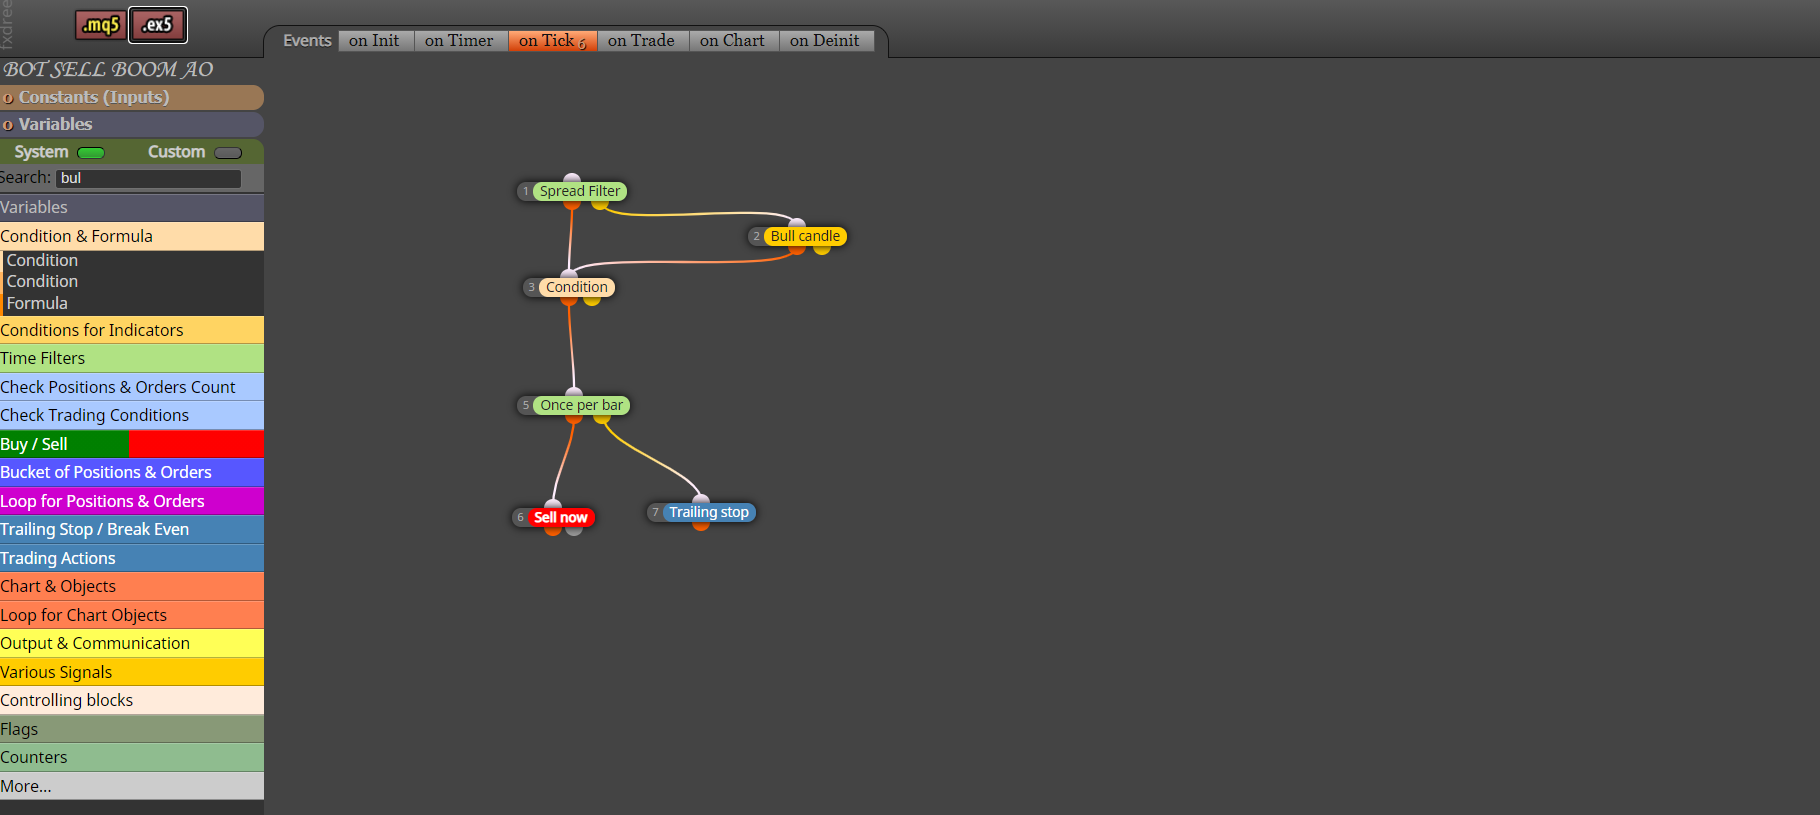Switch to on Trade event tab
Screen dimensions: 1820x815
[643, 41]
